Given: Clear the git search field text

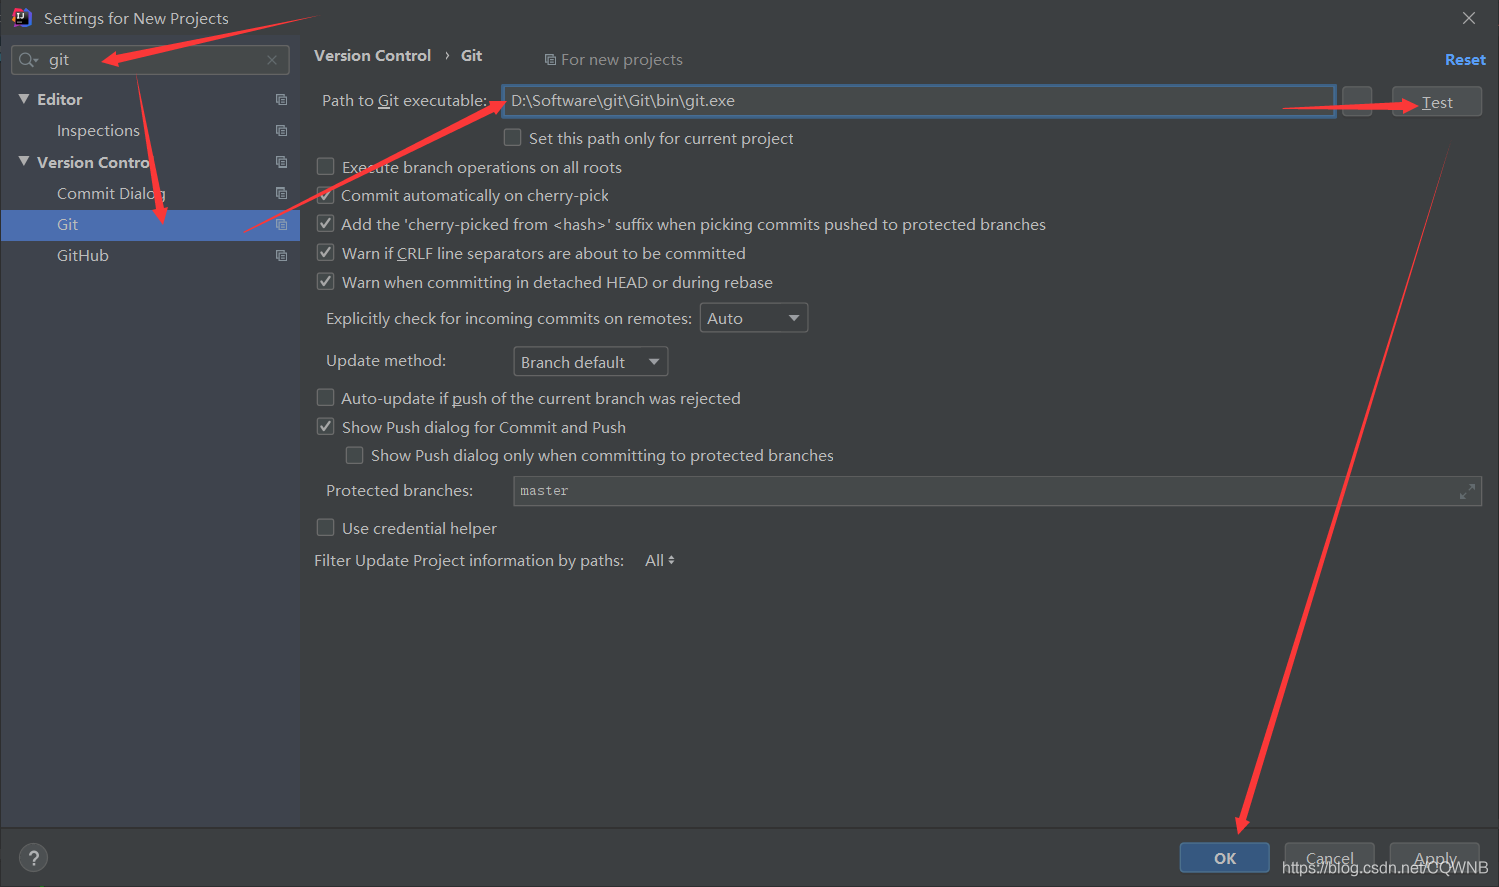Looking at the screenshot, I should [x=272, y=60].
